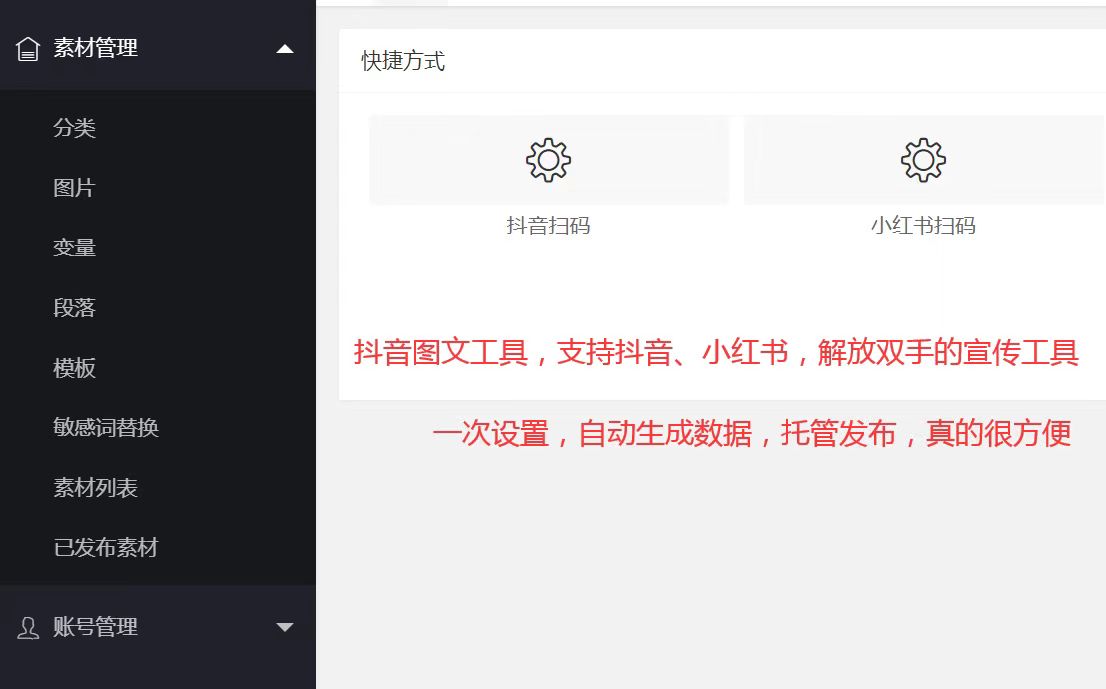
Task: Click the gear icon above 抖音扫码
Action: 548,160
